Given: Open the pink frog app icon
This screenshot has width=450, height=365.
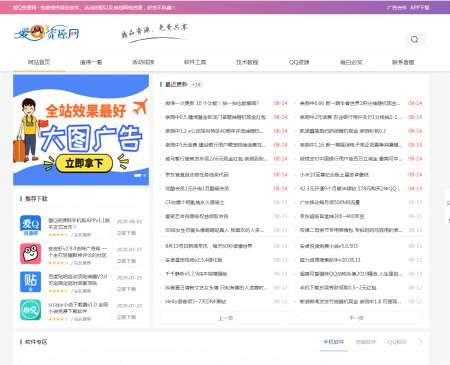Looking at the screenshot, I should (x=30, y=254).
